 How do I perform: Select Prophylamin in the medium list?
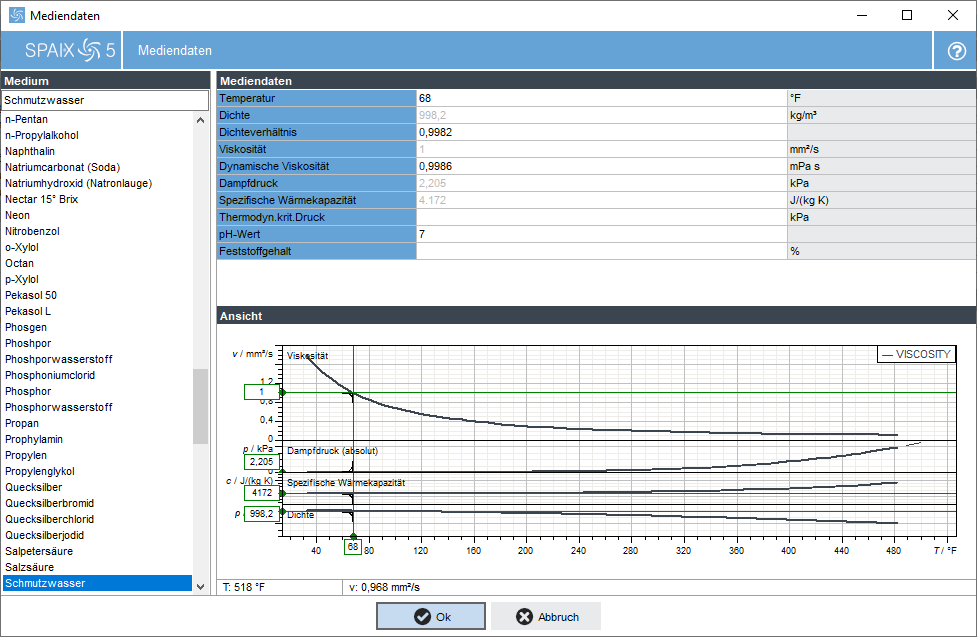[34, 439]
